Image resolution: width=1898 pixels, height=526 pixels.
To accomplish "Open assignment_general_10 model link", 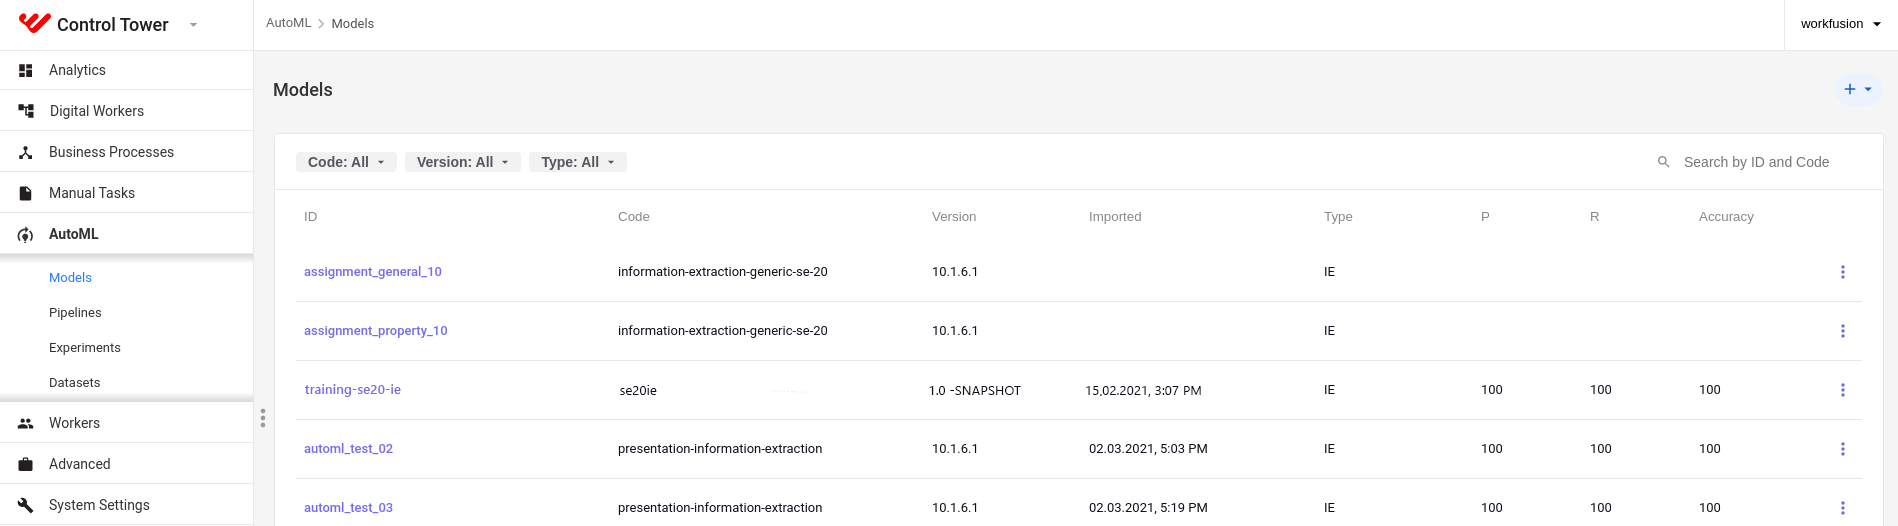I will [373, 272].
